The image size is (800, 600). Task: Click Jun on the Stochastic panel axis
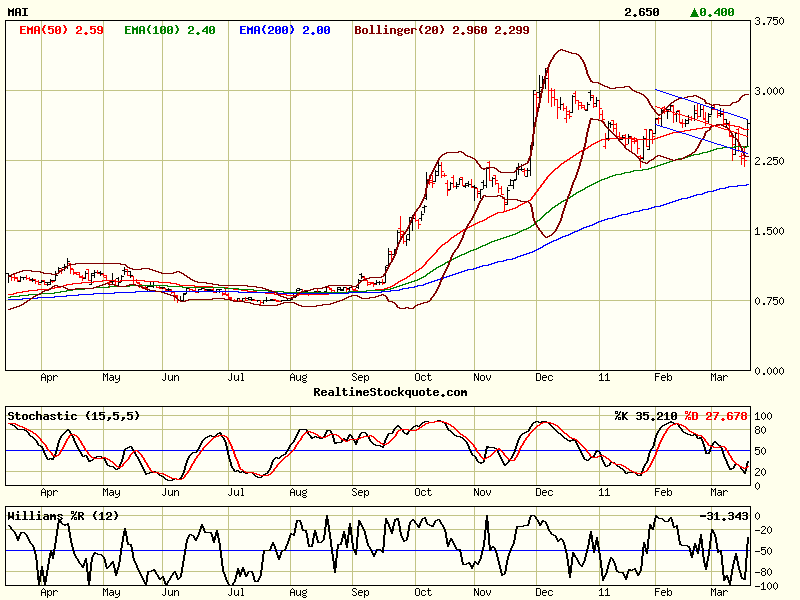(170, 492)
